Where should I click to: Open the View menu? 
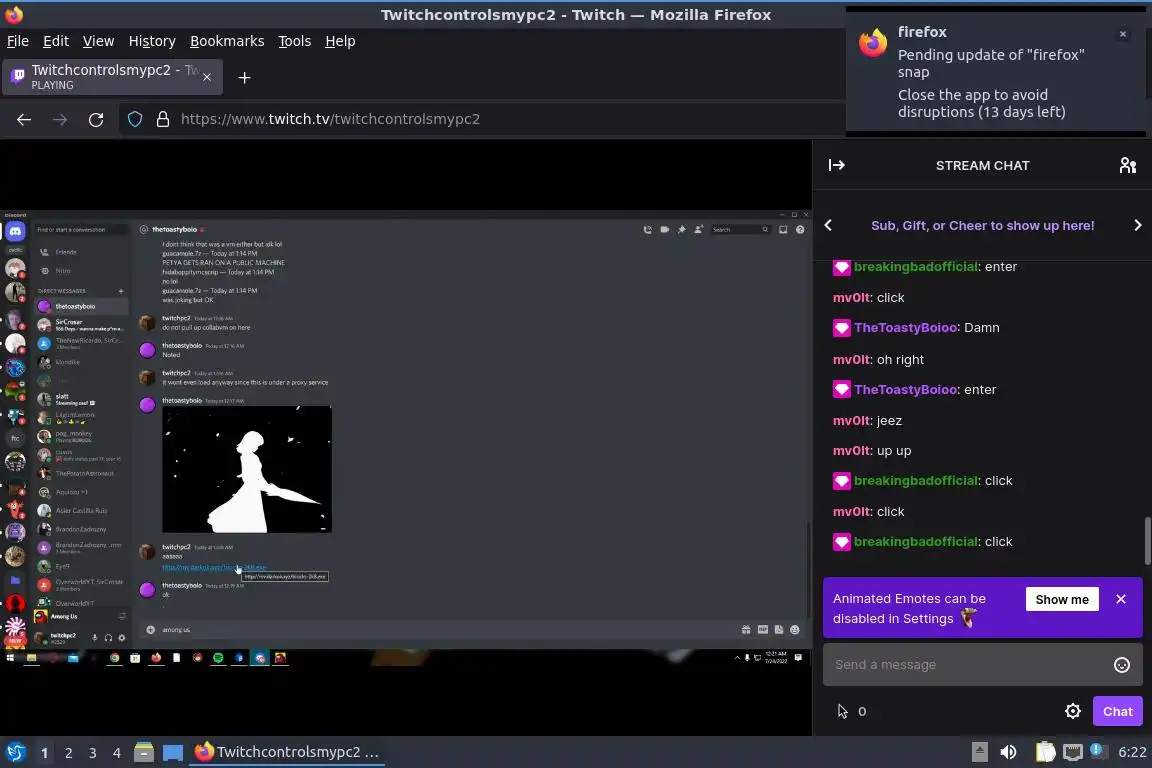[98, 41]
